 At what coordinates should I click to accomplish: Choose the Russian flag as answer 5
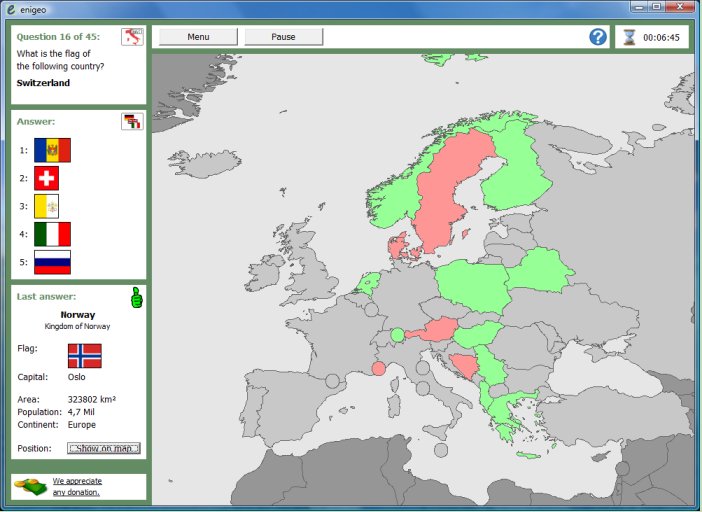point(52,262)
